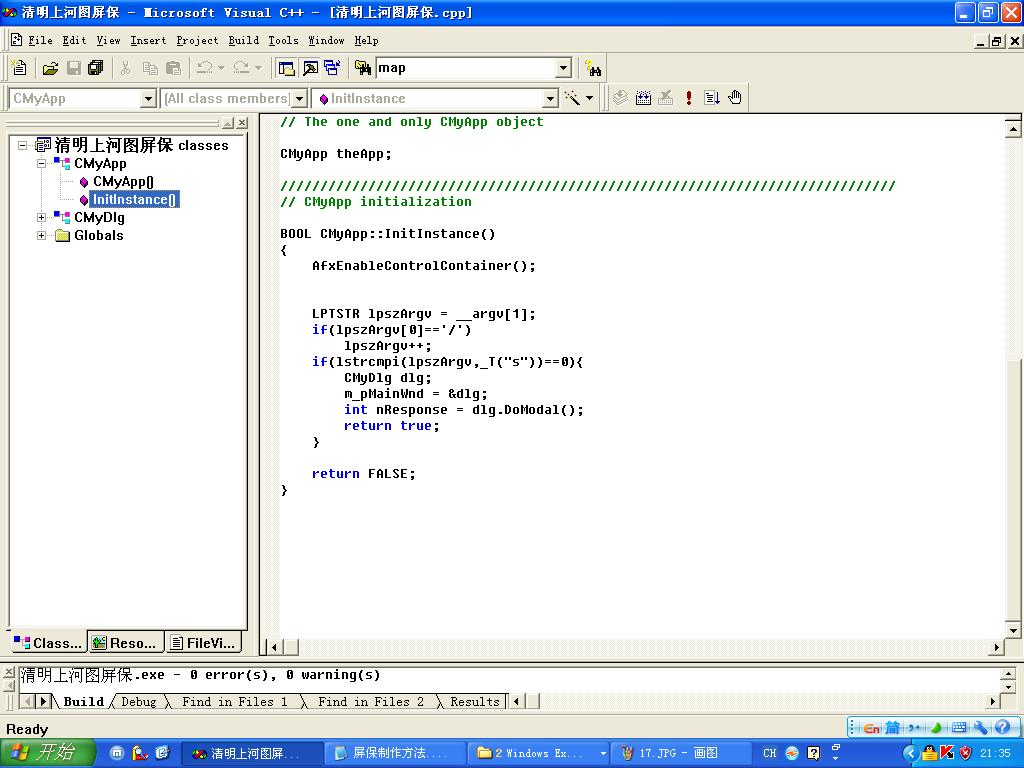Switch to the Find in Files 2 tab

click(370, 701)
